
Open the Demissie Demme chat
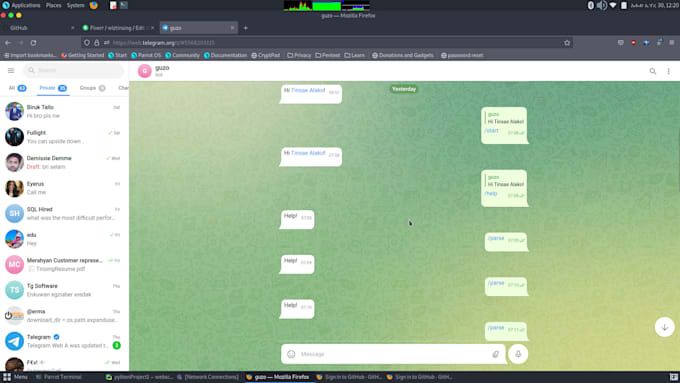[x=64, y=163]
